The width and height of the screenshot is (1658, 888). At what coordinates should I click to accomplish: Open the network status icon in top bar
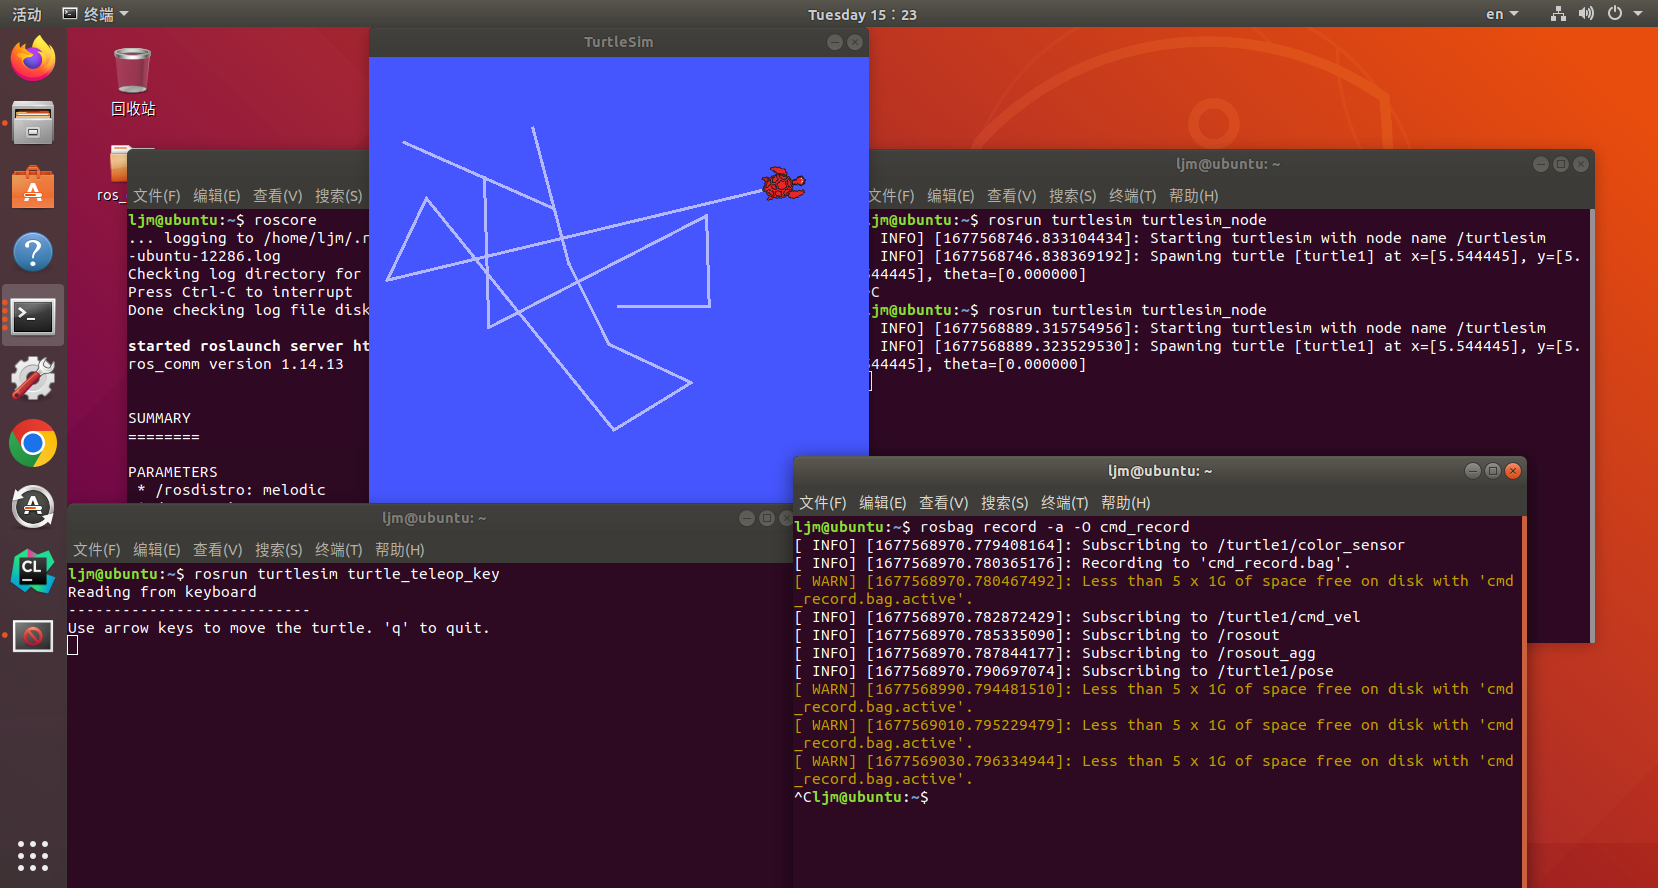click(x=1558, y=14)
